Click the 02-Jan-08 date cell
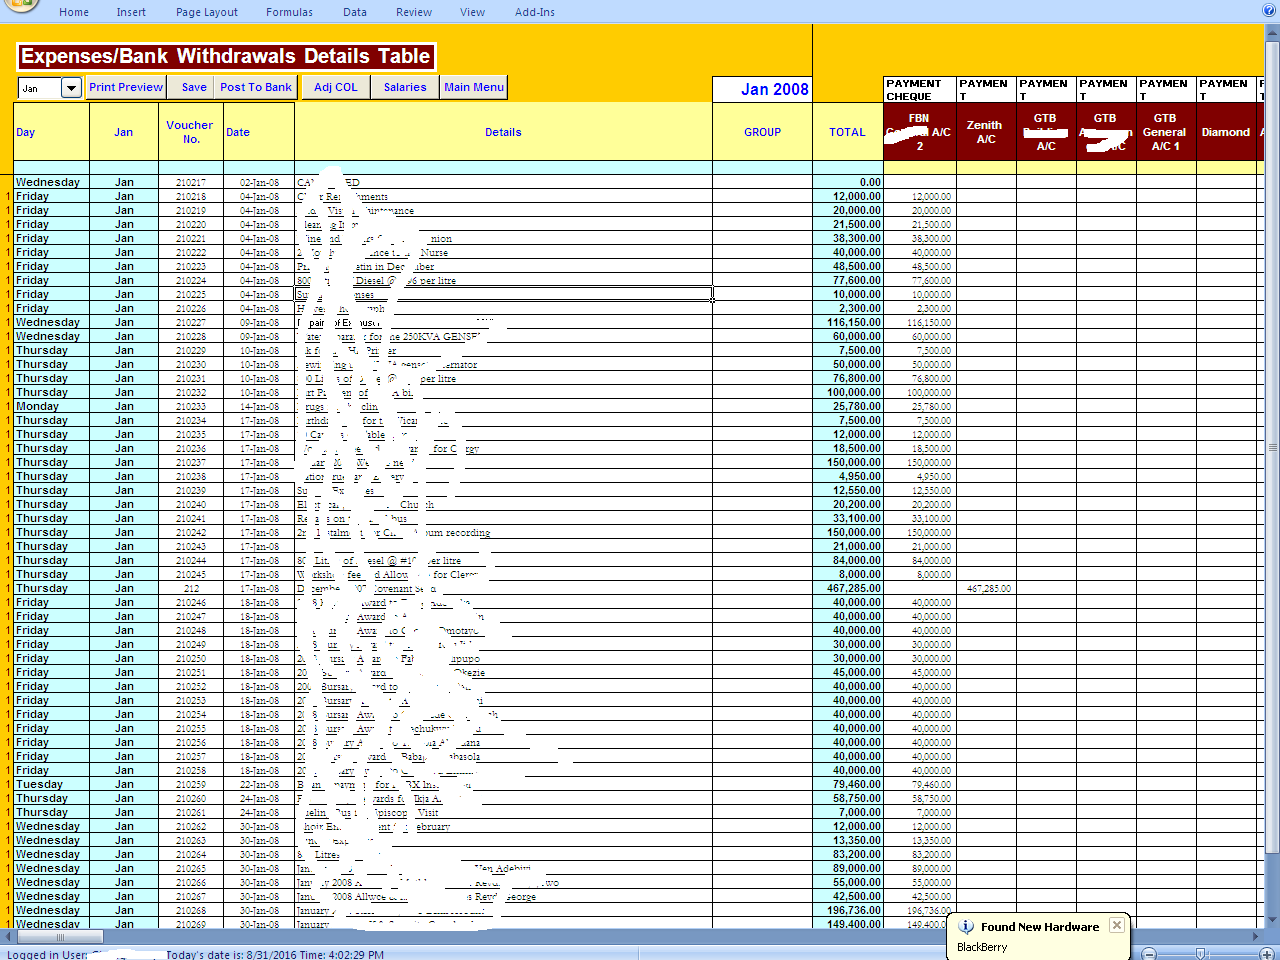Viewport: 1280px width, 960px height. pyautogui.click(x=259, y=183)
